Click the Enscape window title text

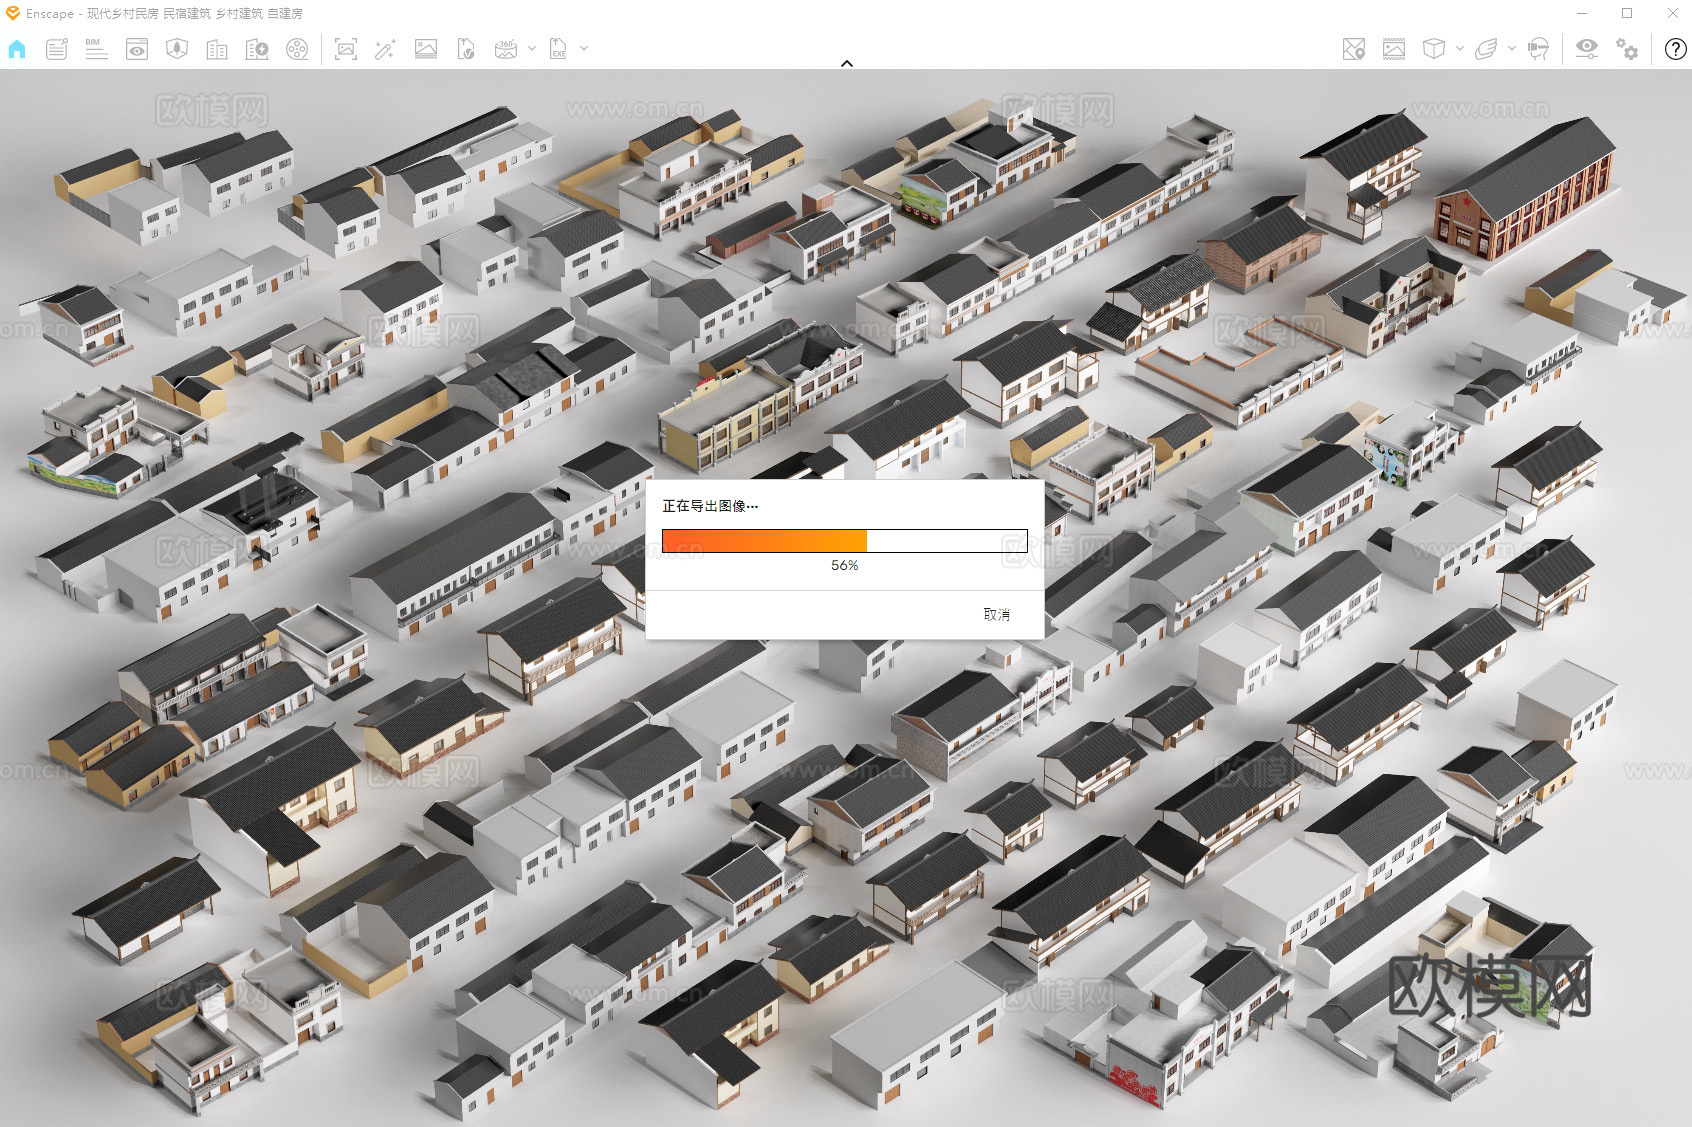164,13
